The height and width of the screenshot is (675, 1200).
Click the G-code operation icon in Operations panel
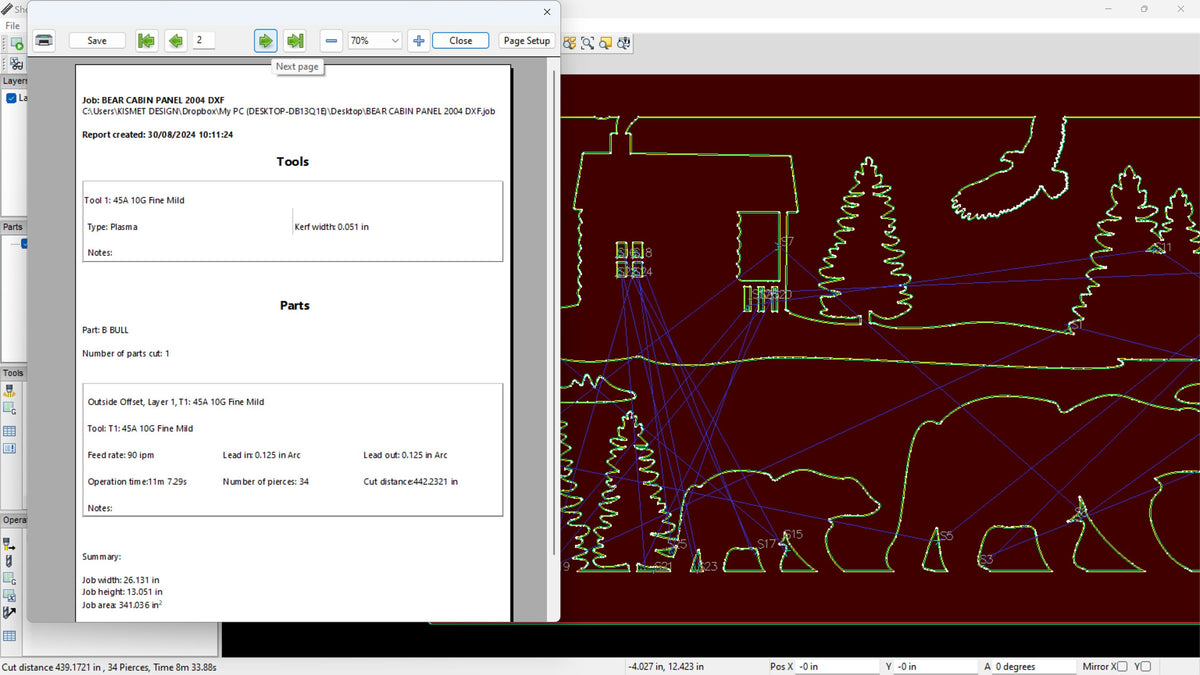point(9,579)
